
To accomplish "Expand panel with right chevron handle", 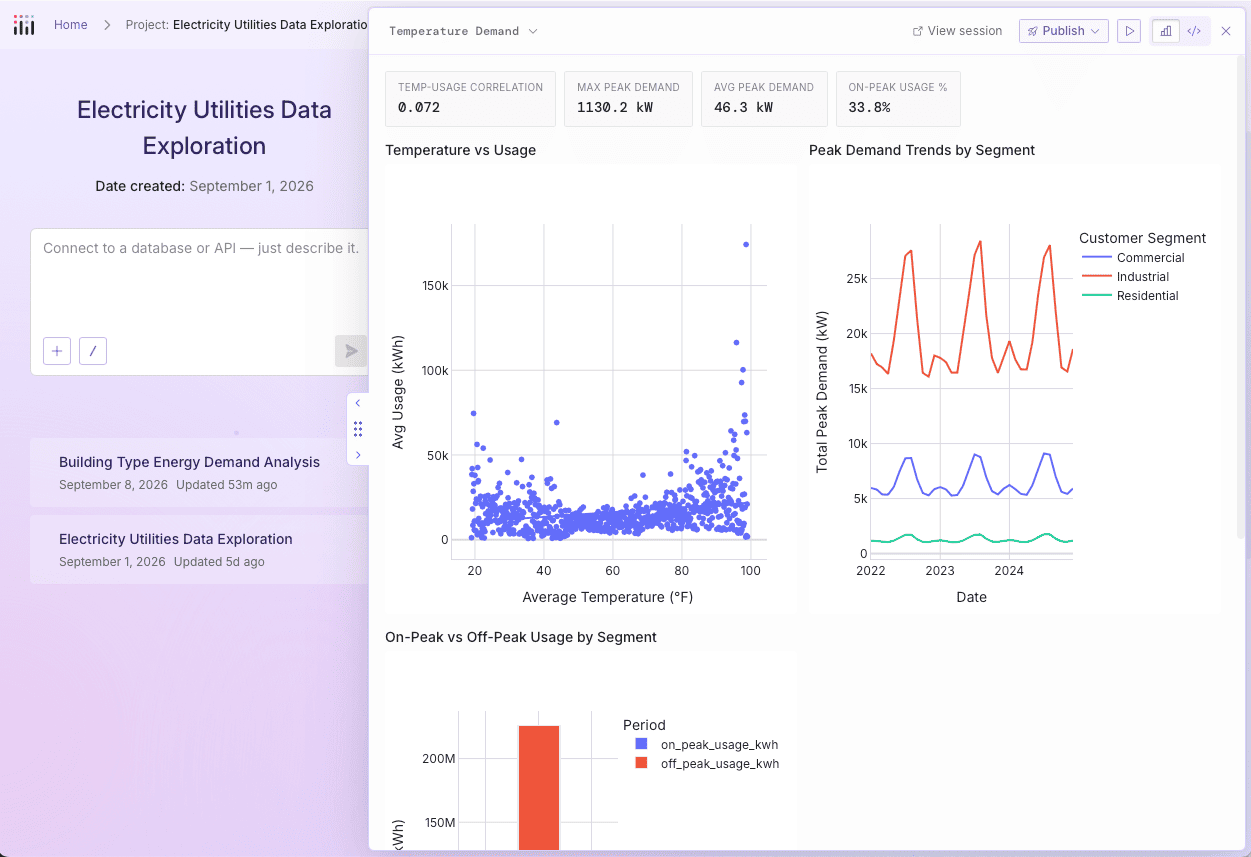I will pyautogui.click(x=358, y=455).
